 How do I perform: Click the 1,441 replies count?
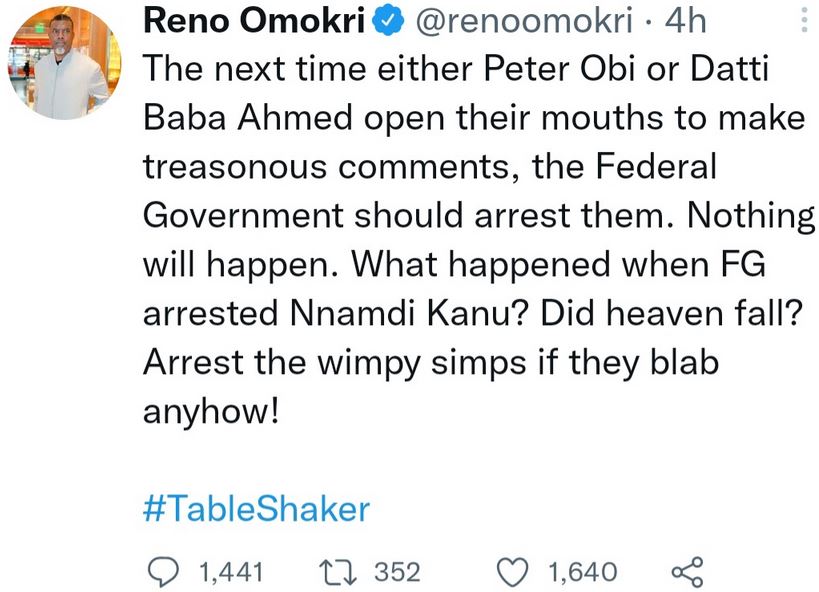click(x=231, y=572)
